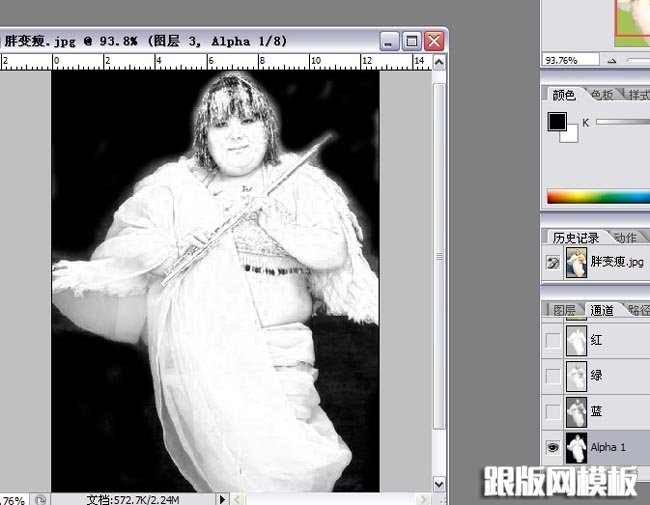Select the Alpha 1 channel thumbnail
650x505 pixels.
577,448
